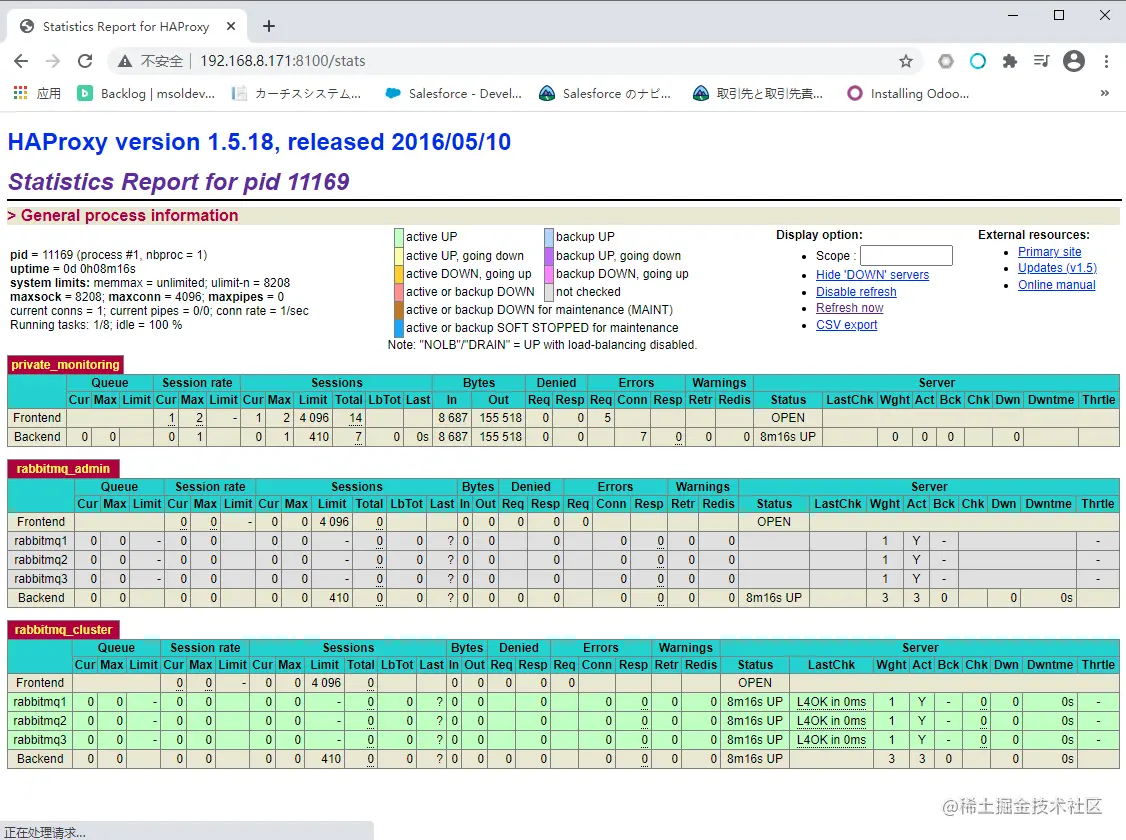
Task: Click the CSV export link
Action: 846,325
